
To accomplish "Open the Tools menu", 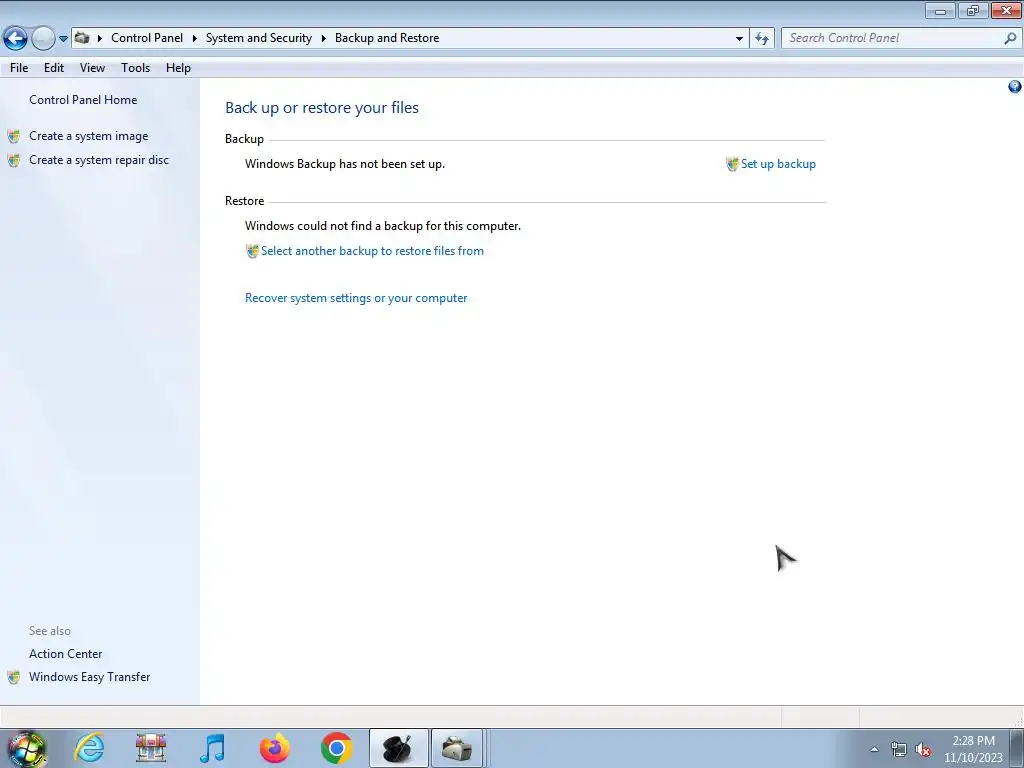I will [135, 68].
